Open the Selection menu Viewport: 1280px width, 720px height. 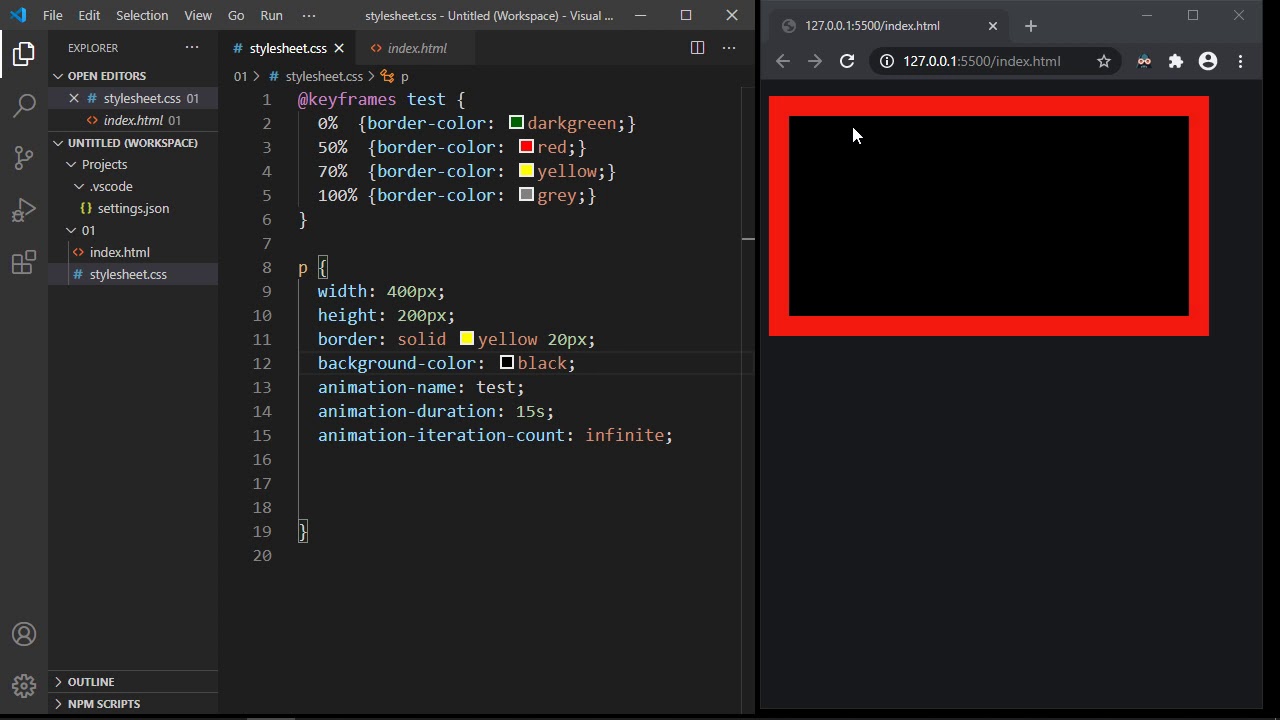(142, 15)
